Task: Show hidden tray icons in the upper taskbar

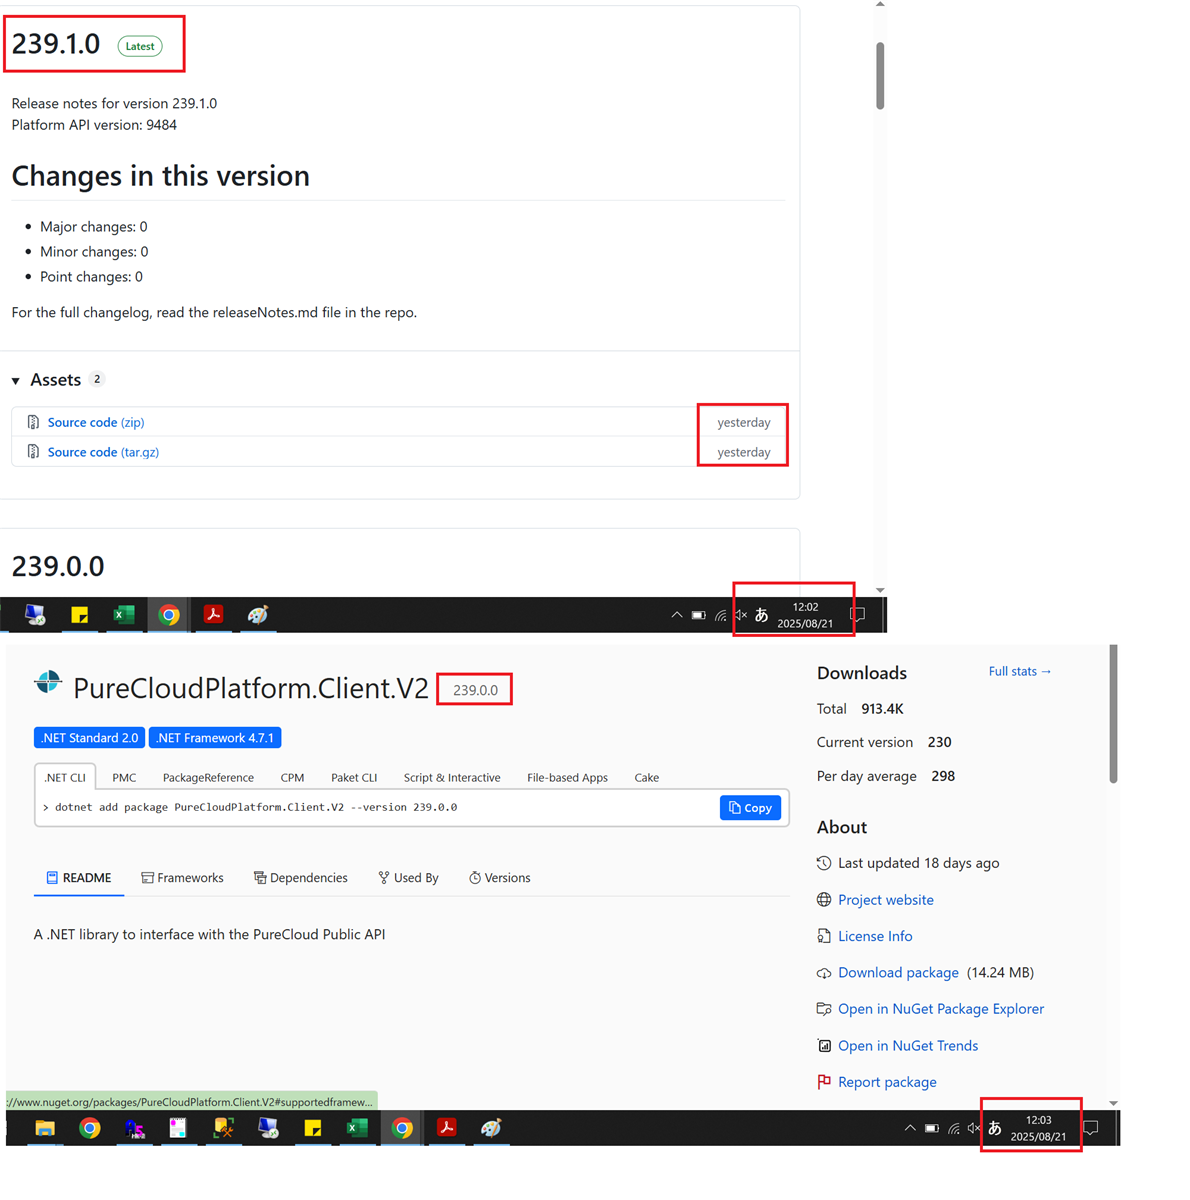Action: [x=677, y=615]
